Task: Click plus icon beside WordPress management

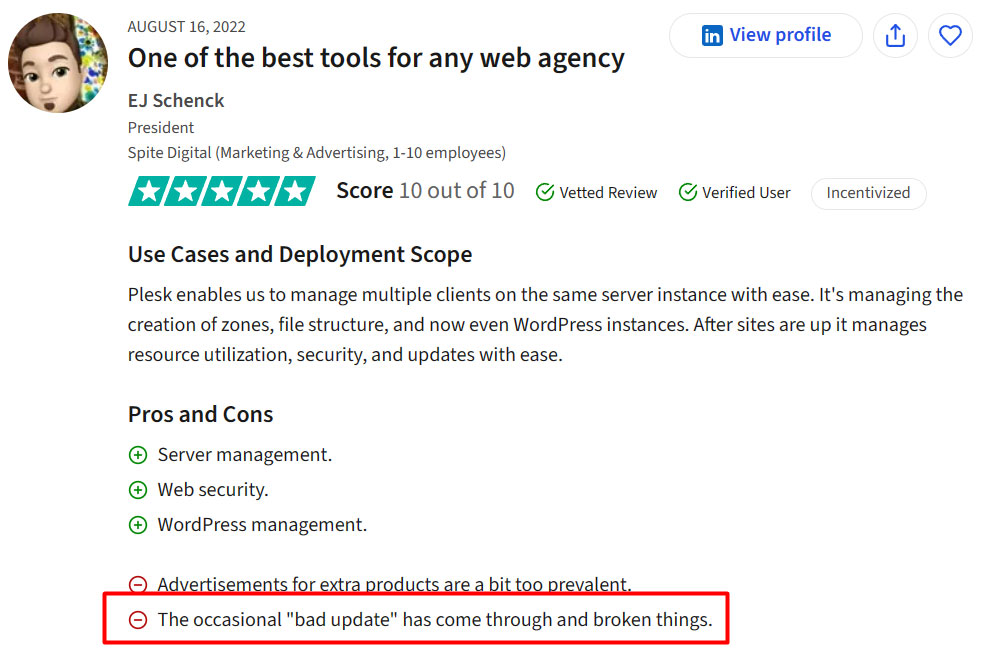Action: click(138, 525)
